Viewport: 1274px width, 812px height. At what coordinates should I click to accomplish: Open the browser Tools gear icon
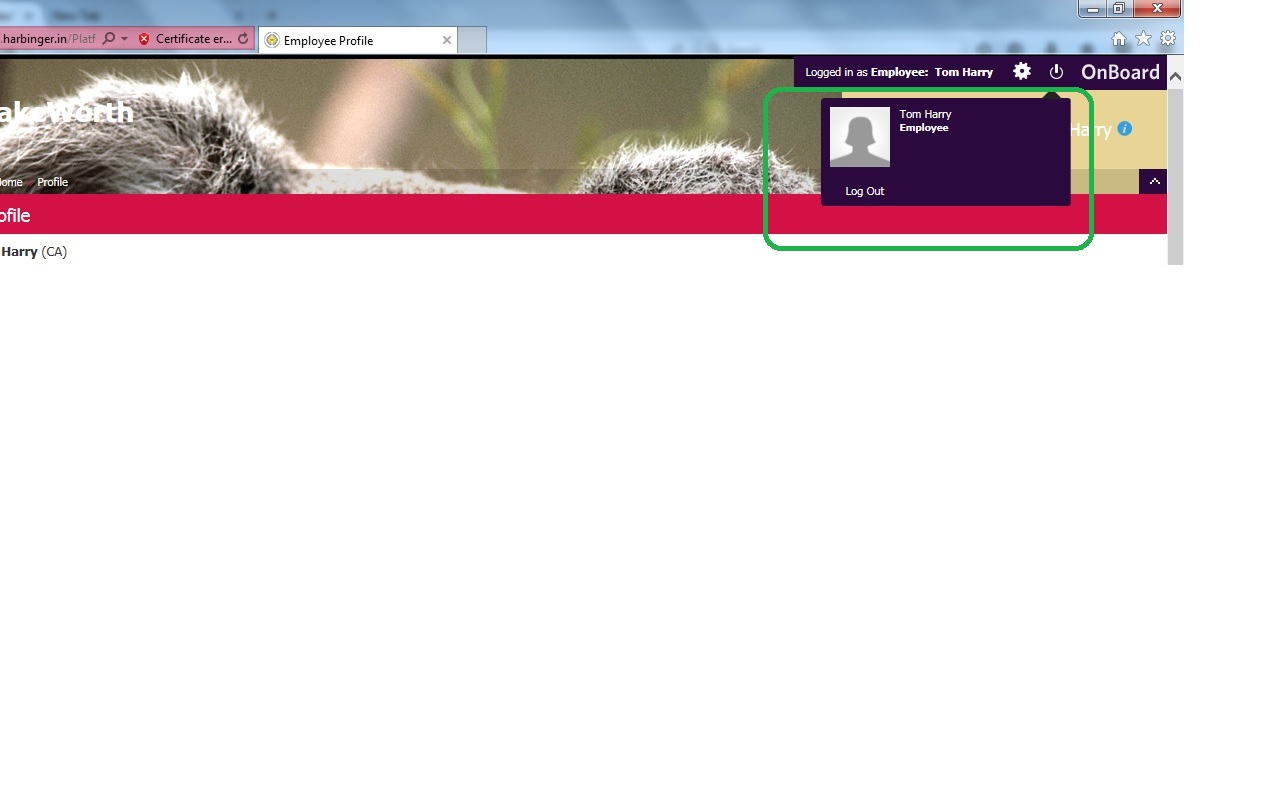(1167, 39)
